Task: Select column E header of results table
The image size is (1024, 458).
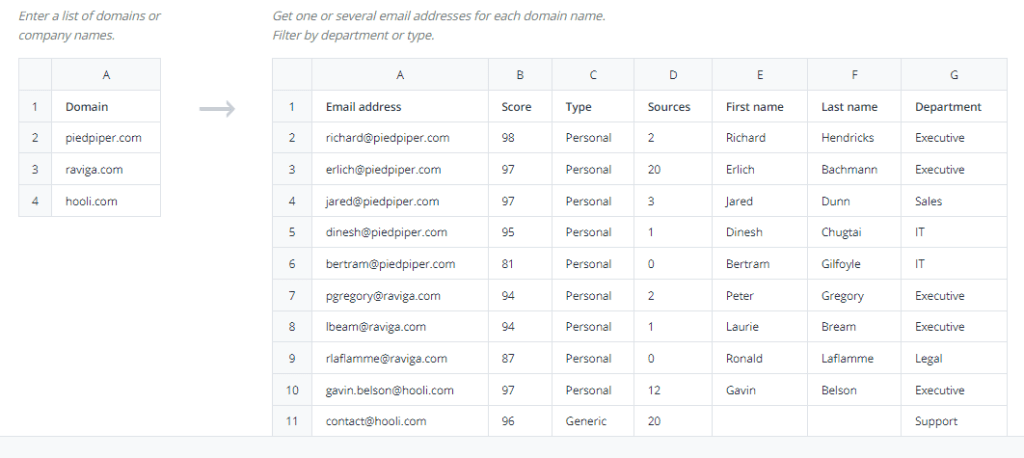Action: 760,74
